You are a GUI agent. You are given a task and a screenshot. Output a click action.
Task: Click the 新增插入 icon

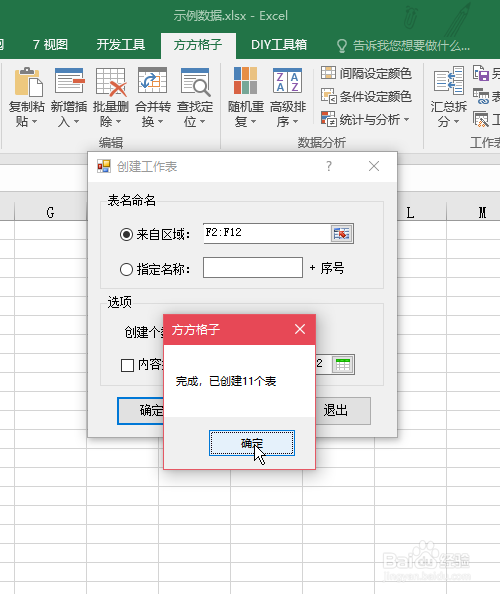[69, 81]
